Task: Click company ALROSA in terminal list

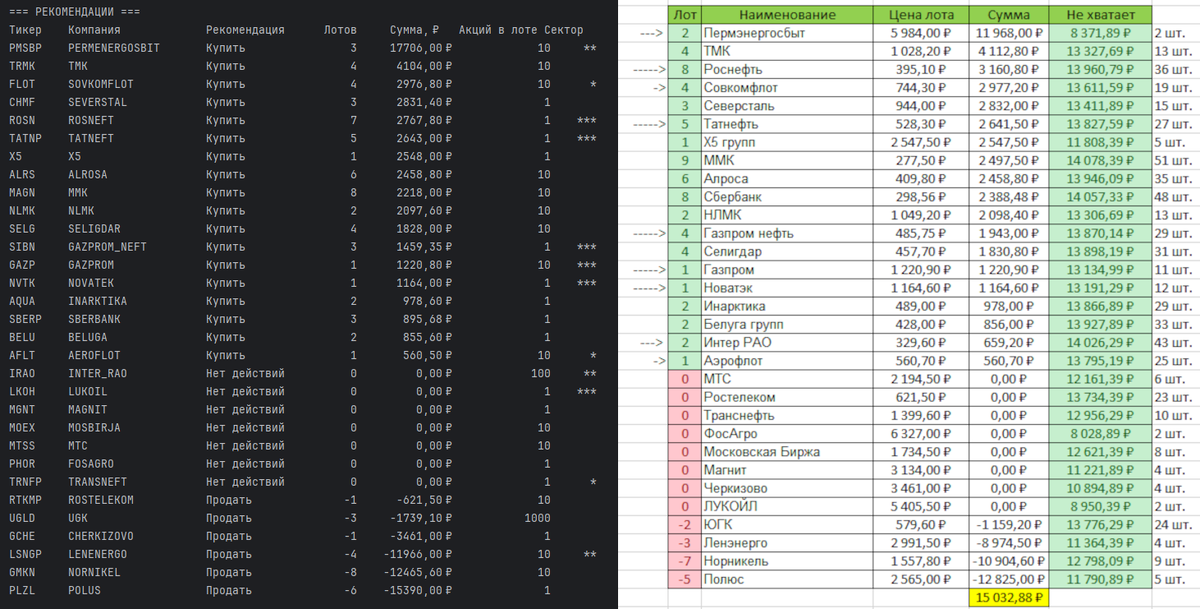Action: [87, 174]
